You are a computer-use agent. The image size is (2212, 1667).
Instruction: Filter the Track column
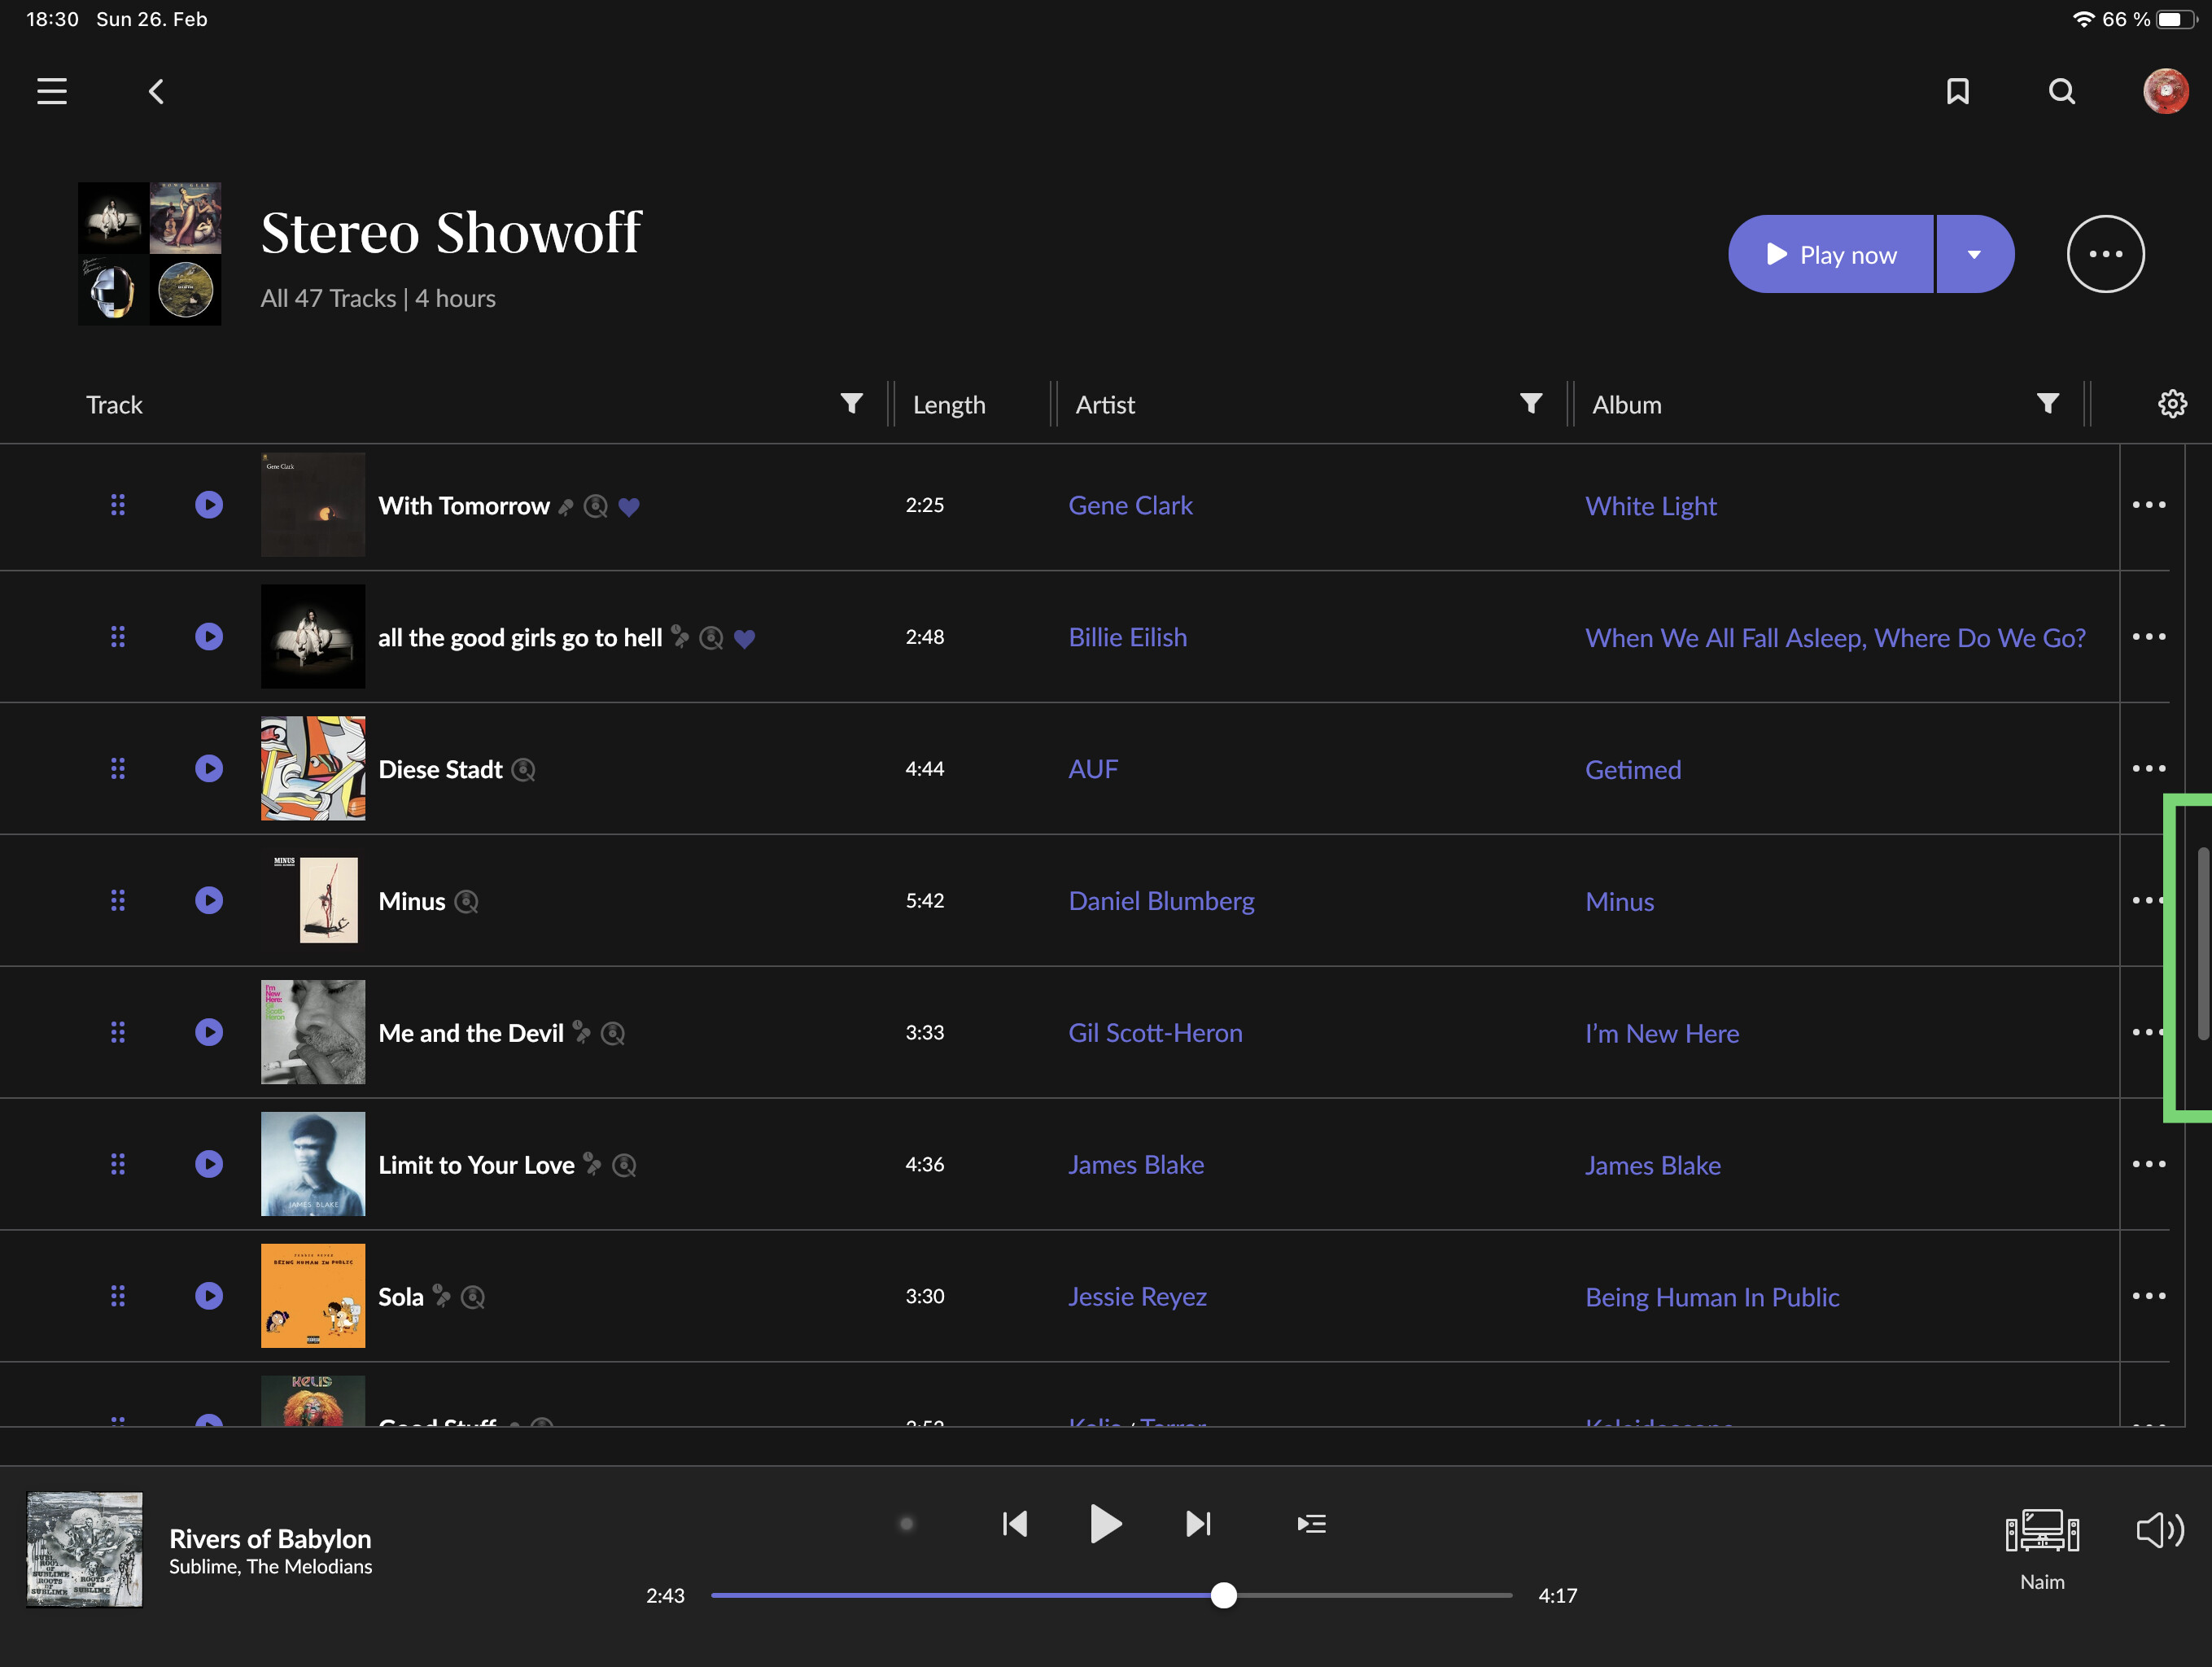851,404
